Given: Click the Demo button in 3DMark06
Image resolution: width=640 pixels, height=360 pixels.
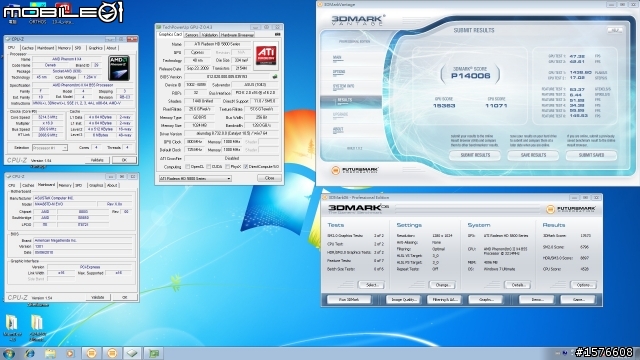Looking at the screenshot, I should click(537, 300).
